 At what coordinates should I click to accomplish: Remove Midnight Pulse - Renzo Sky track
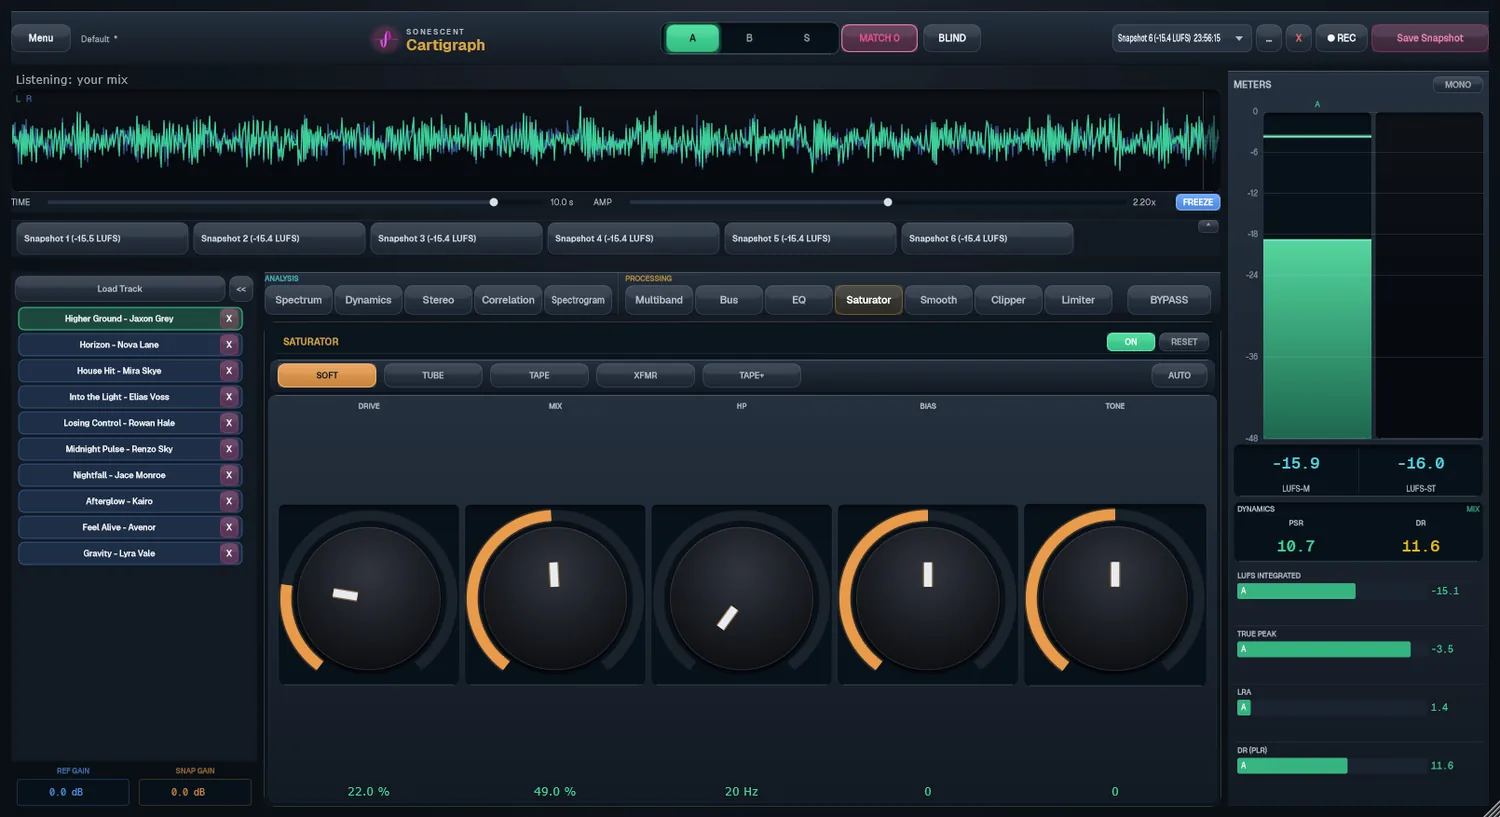point(229,448)
